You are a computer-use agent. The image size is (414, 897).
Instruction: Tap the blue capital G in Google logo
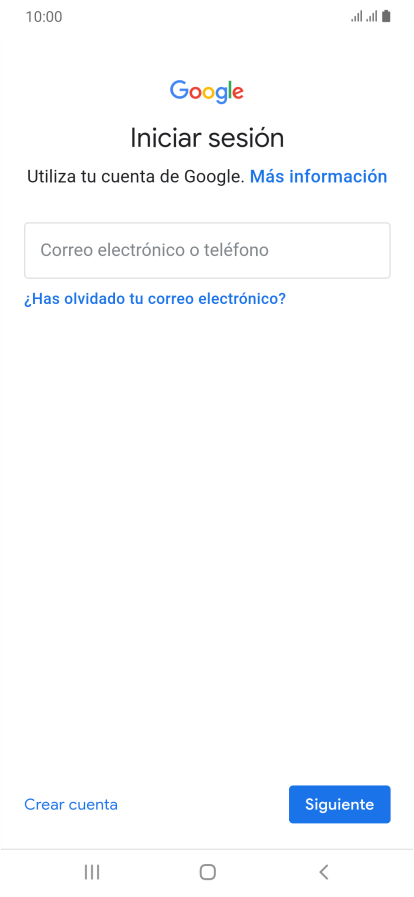pyautogui.click(x=179, y=91)
